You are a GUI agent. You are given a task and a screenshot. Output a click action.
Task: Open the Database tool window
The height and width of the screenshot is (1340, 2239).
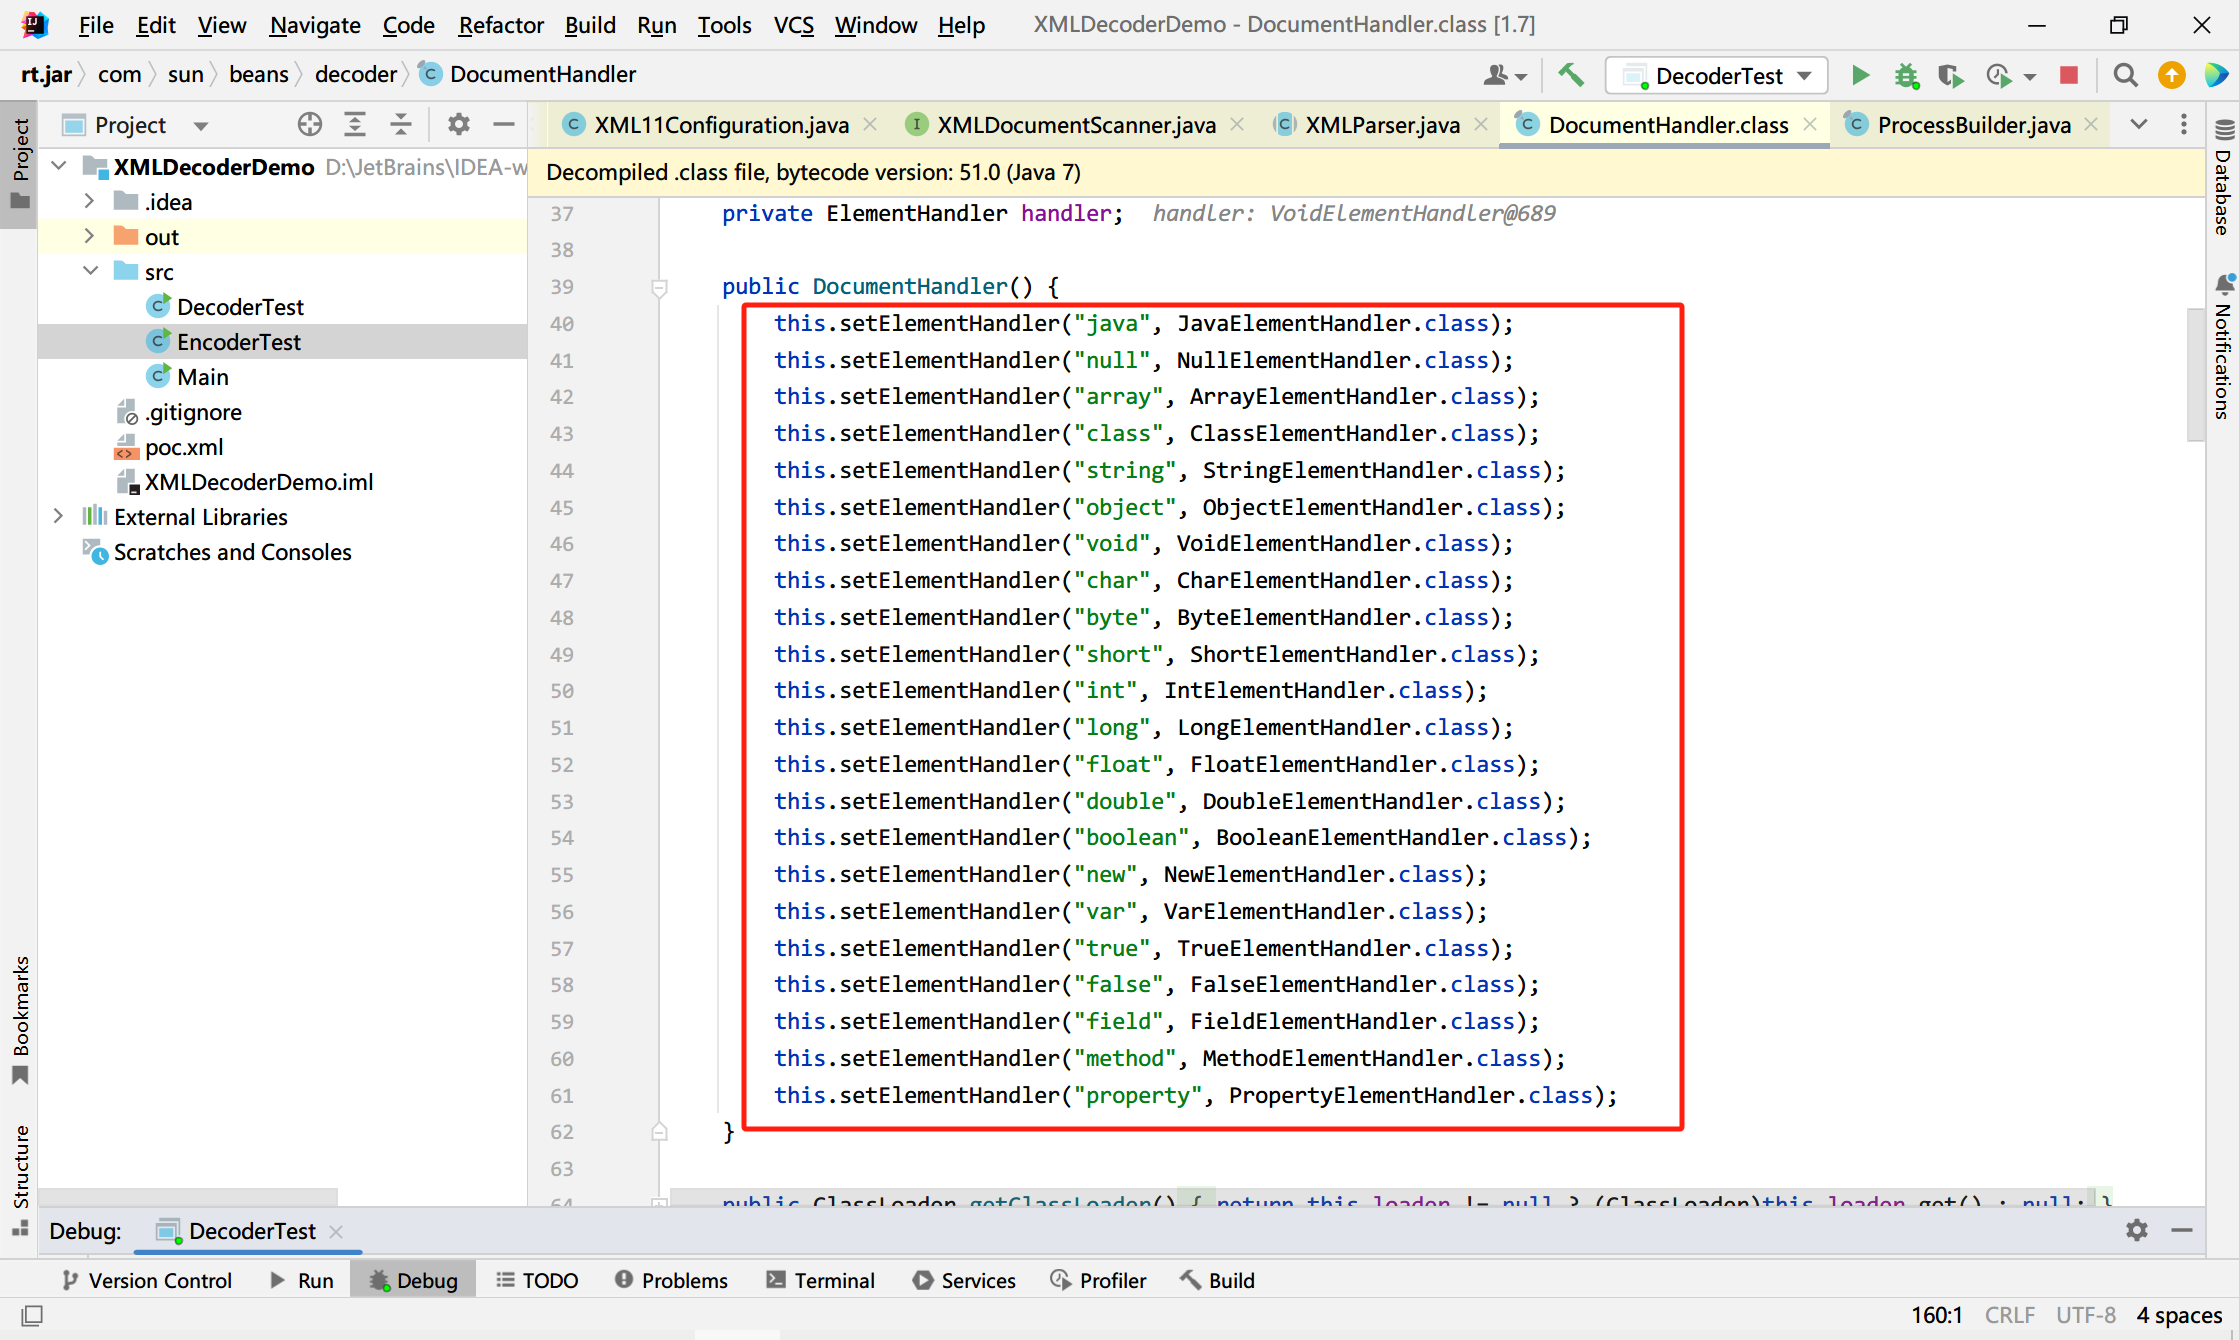click(x=2223, y=177)
